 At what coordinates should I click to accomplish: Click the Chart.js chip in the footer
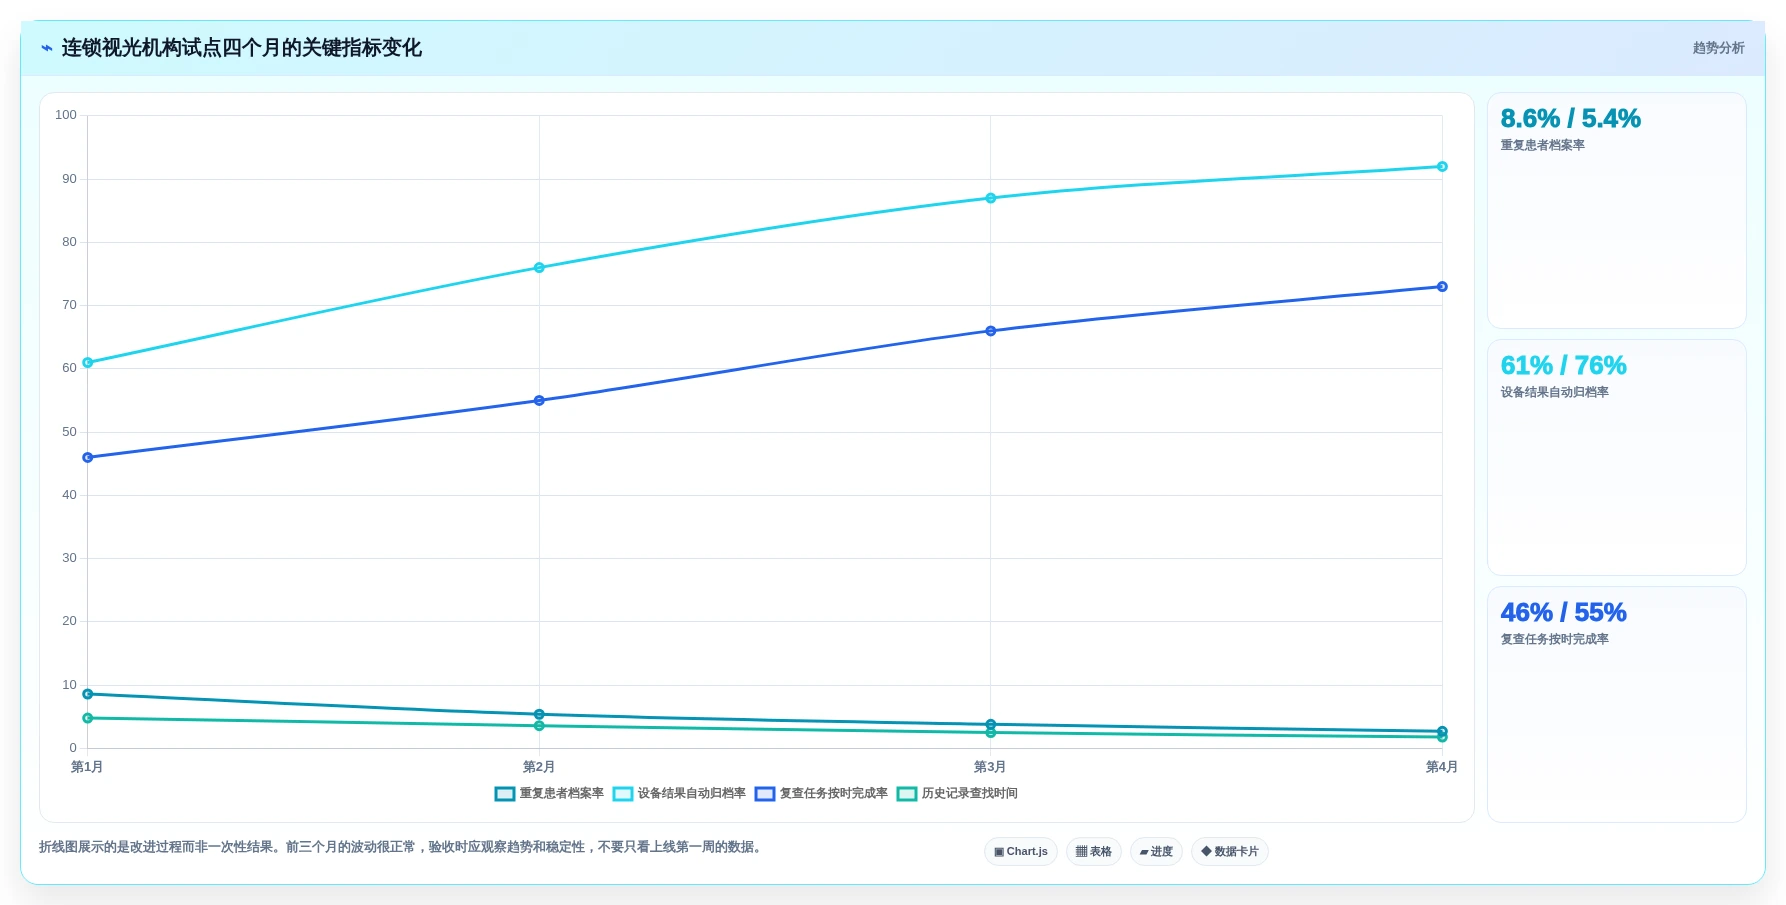(1021, 852)
